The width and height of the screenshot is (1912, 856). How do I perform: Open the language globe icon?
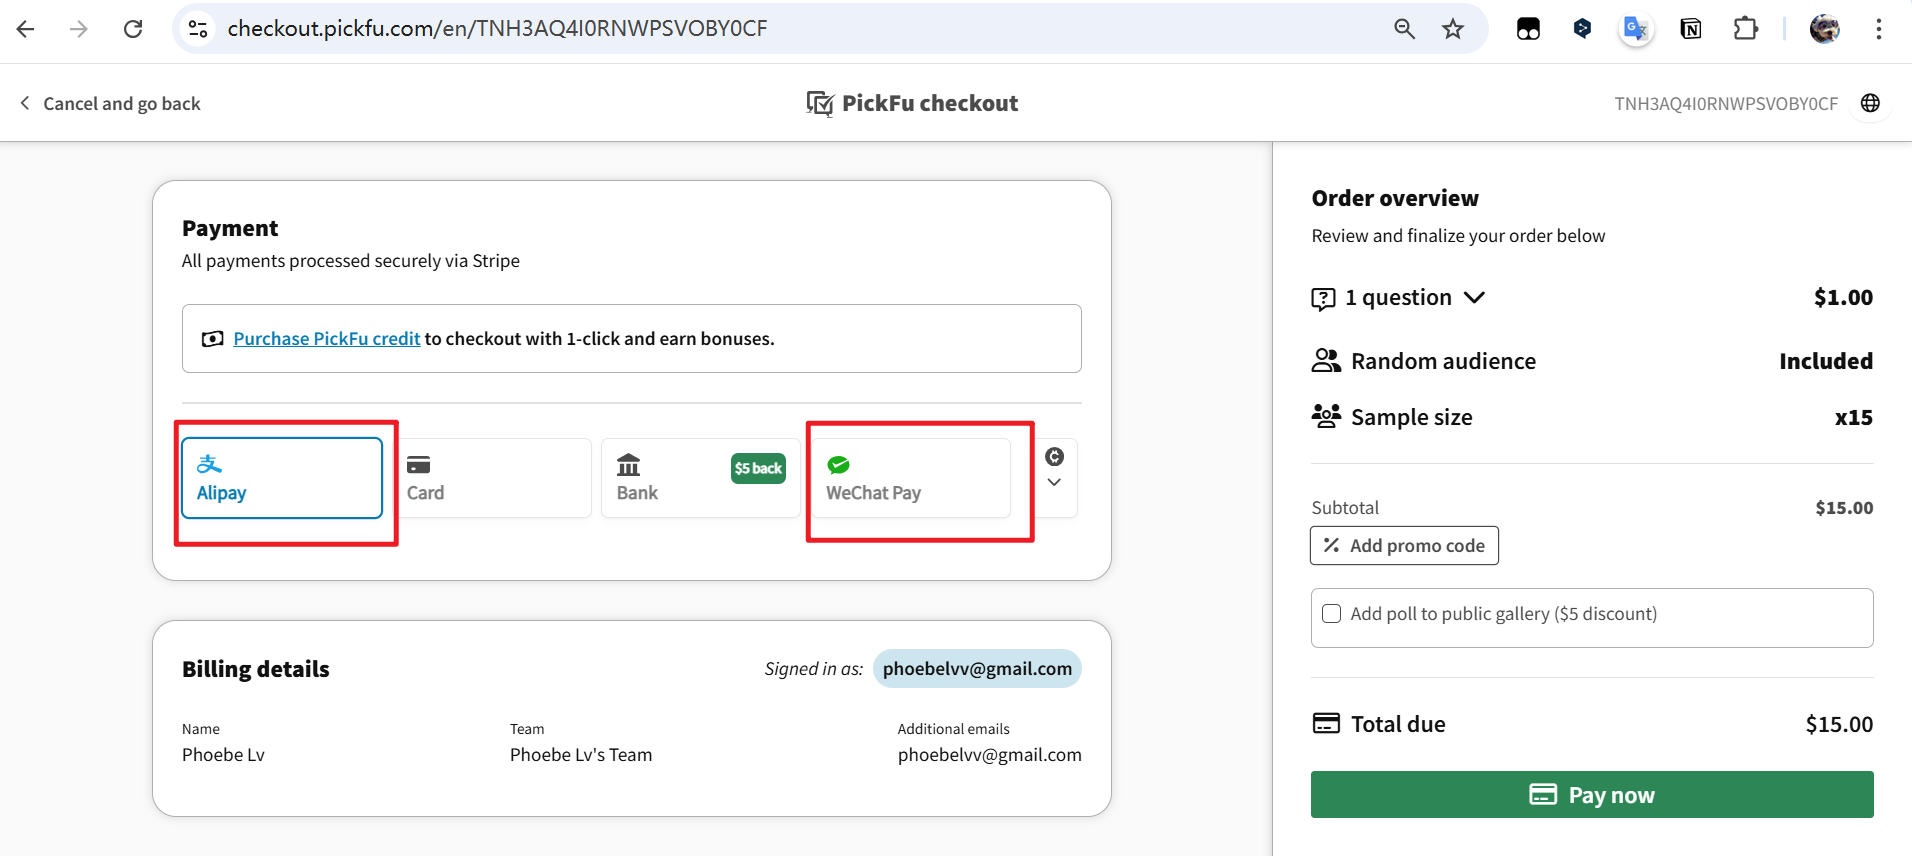click(x=1871, y=103)
